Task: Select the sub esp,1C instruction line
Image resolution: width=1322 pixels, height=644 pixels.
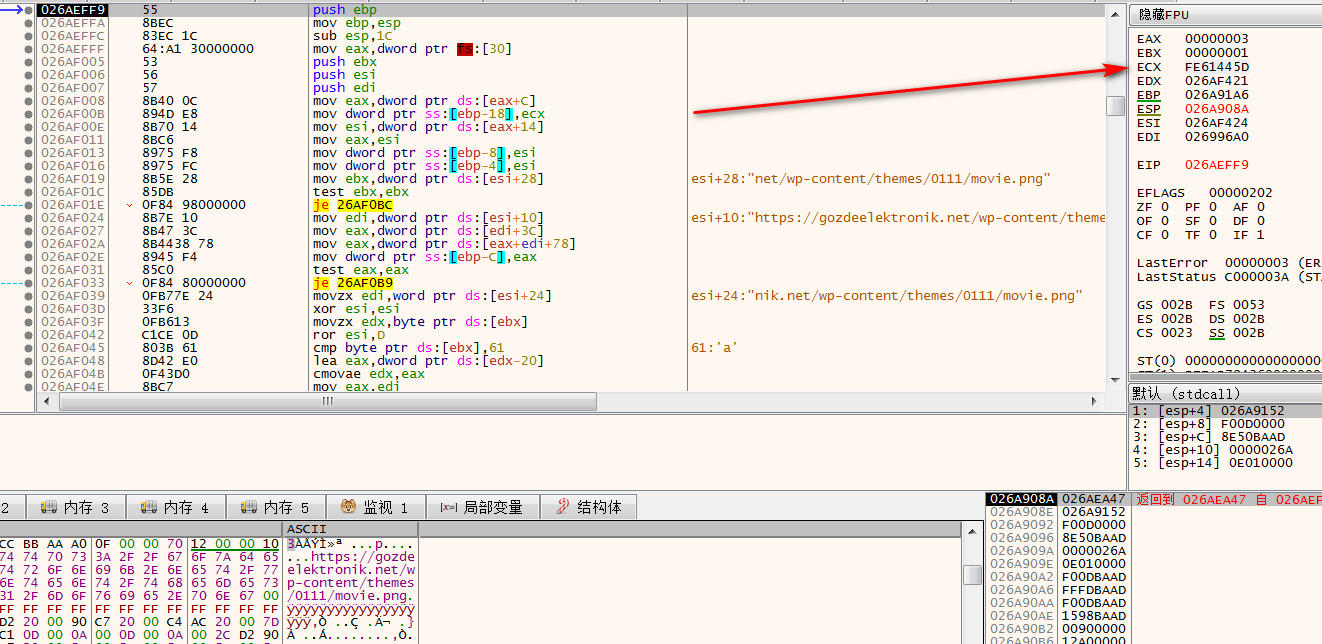Action: tap(353, 36)
